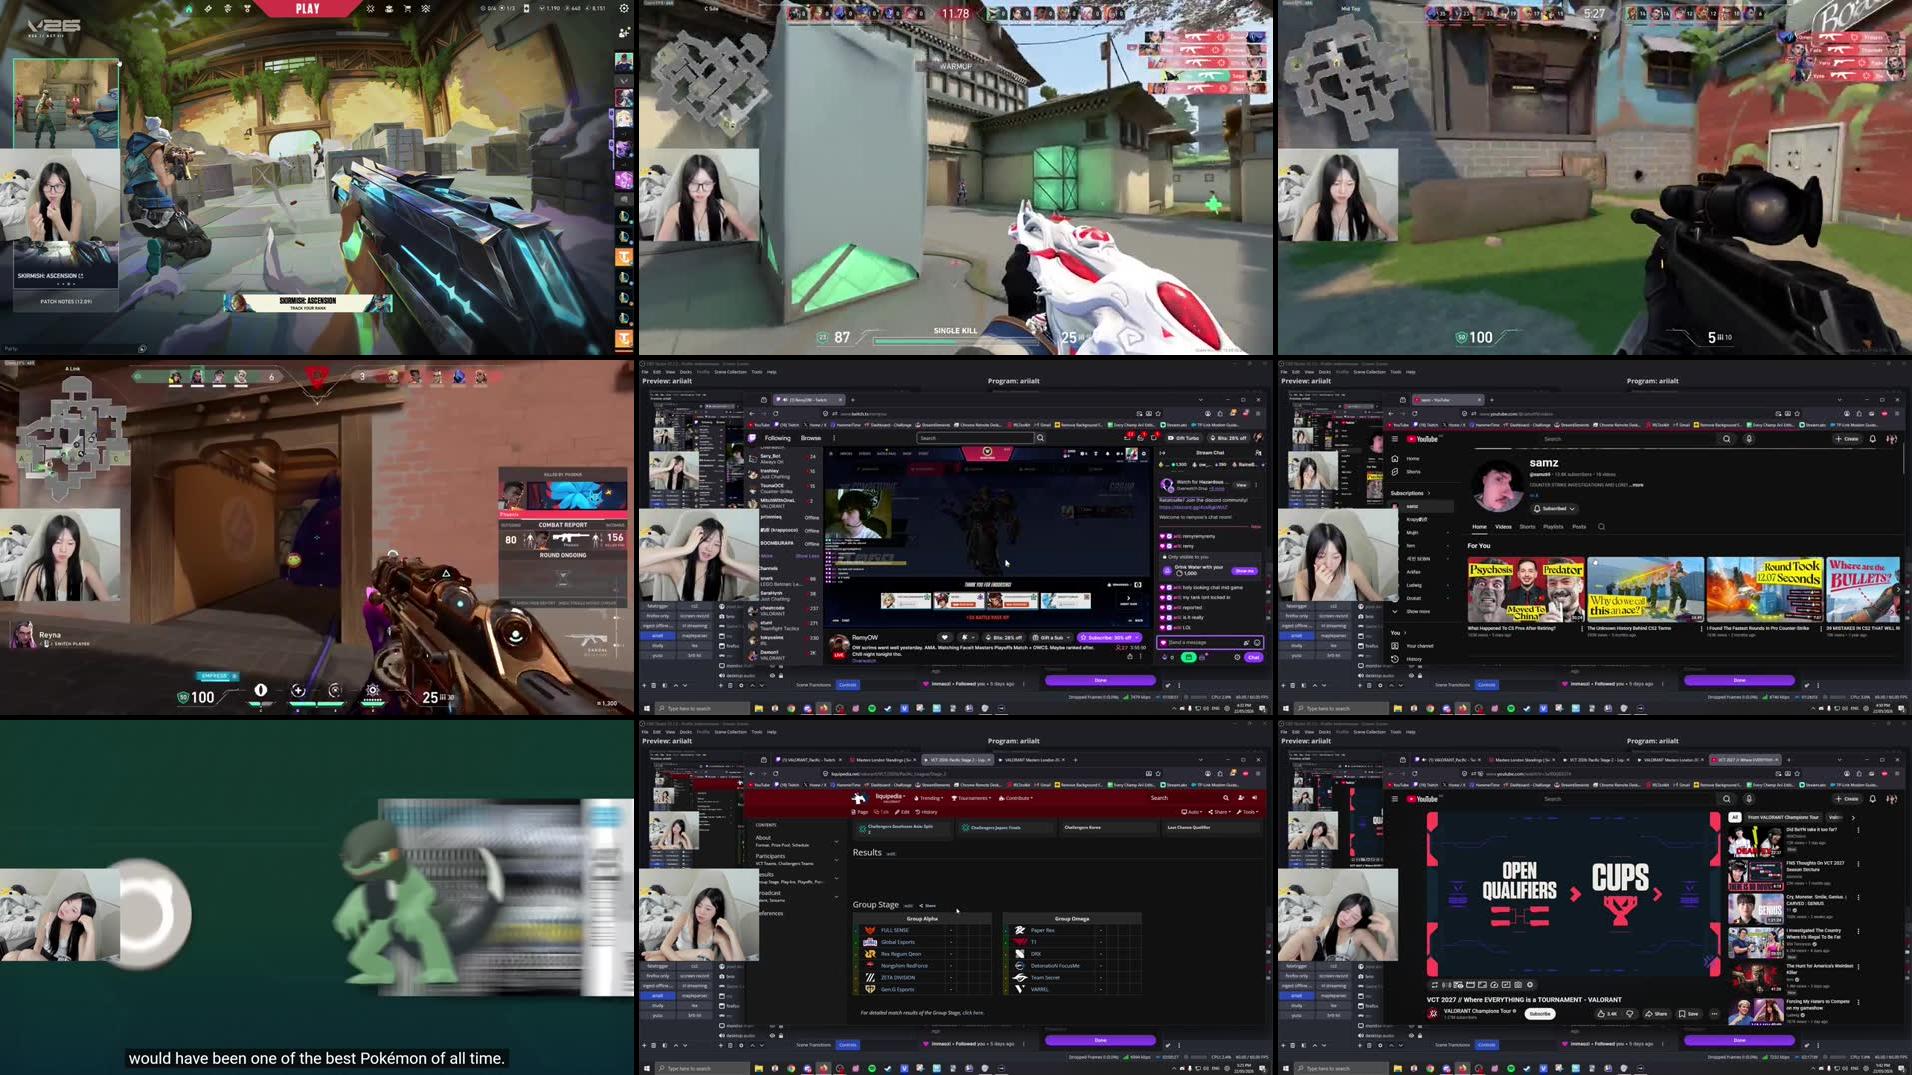
Task: Open PATCH NOTES (12.09) card in Valorant menu
Action: click(66, 301)
